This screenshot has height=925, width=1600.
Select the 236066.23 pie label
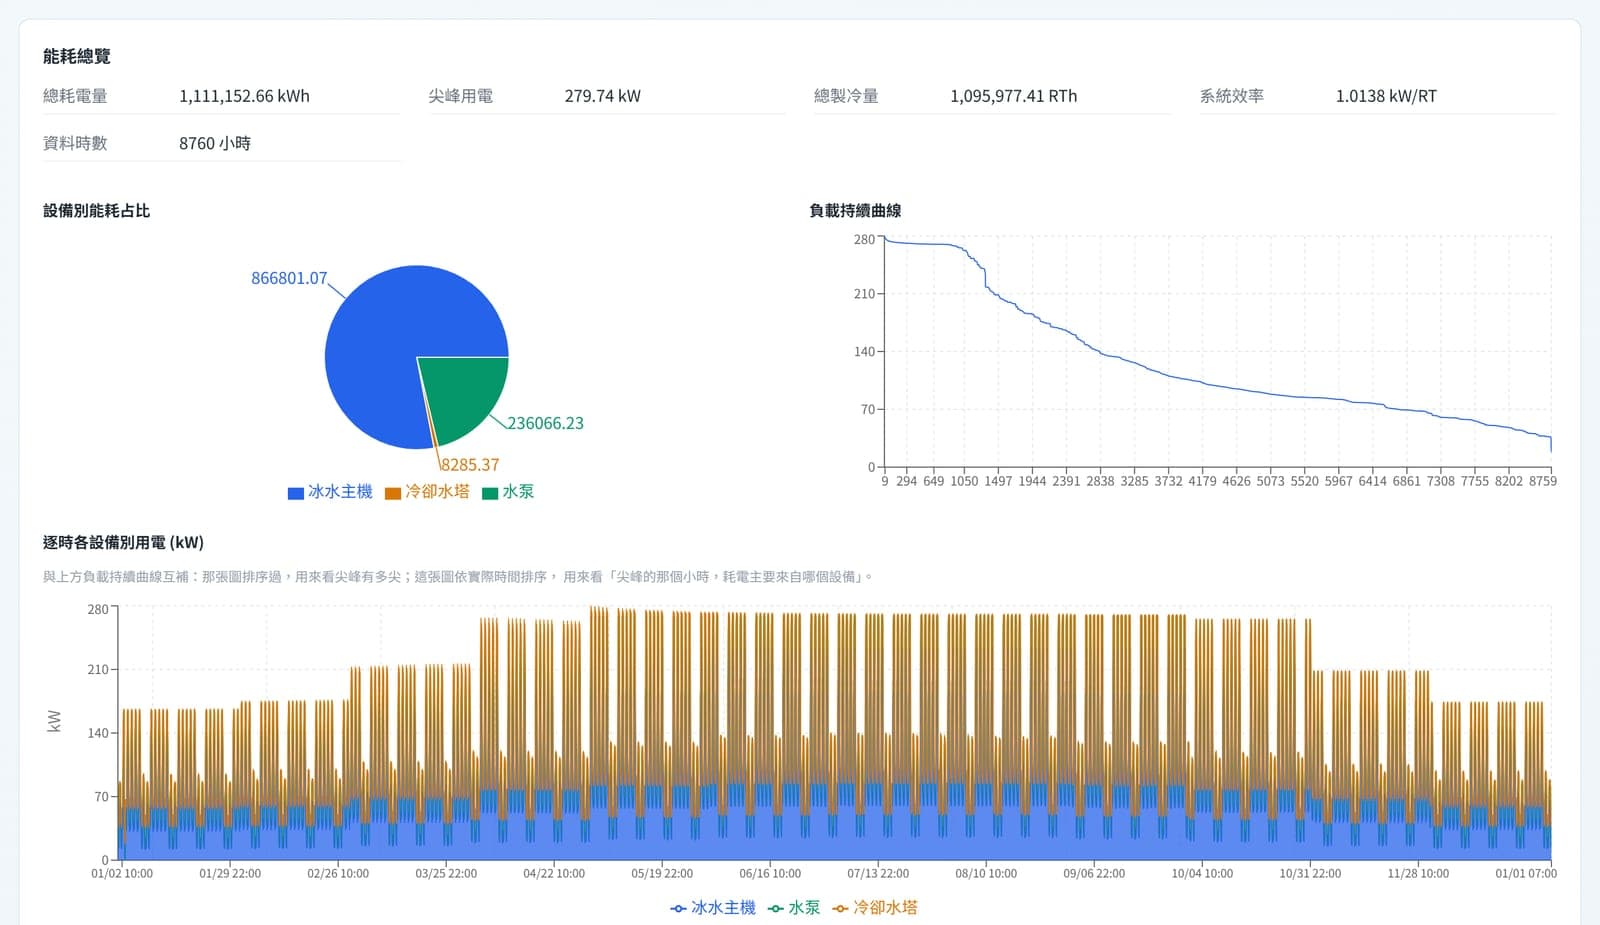(545, 423)
